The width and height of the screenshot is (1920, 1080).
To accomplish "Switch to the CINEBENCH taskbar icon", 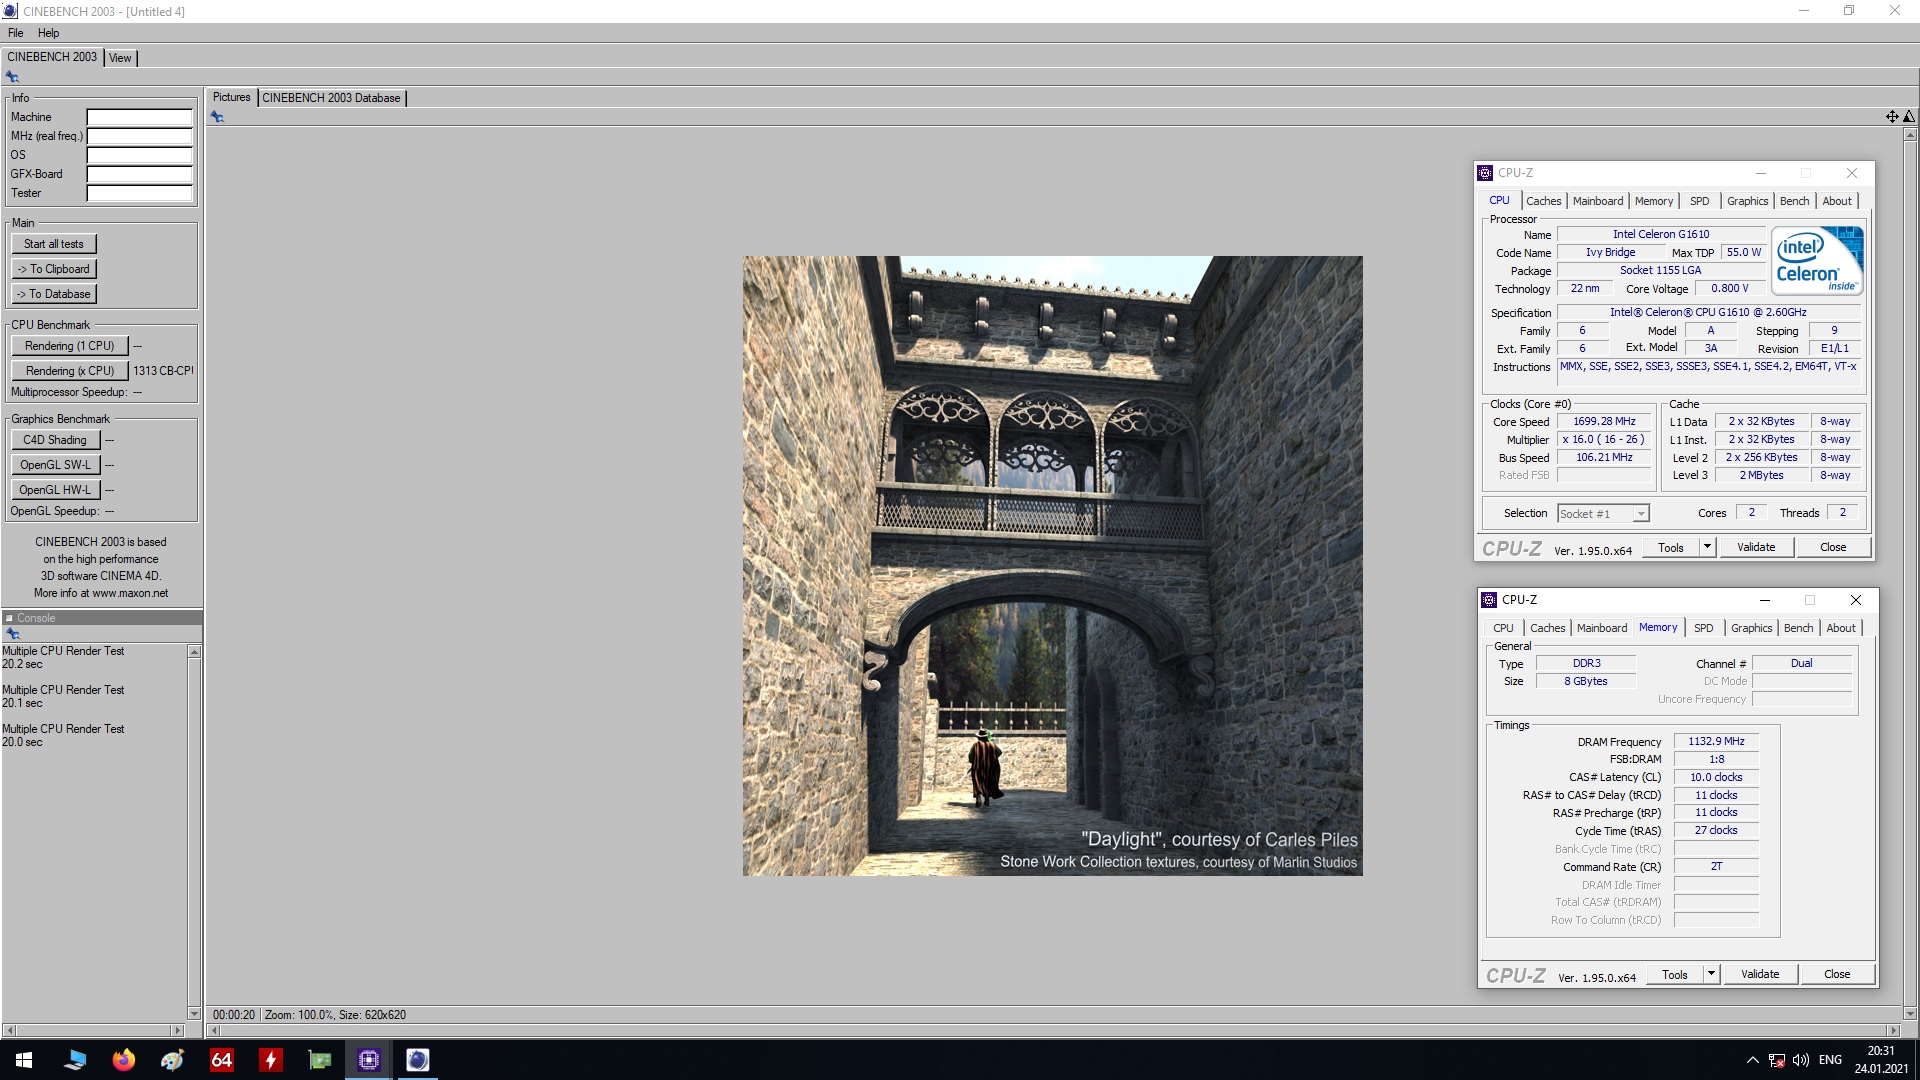I will coord(417,1060).
